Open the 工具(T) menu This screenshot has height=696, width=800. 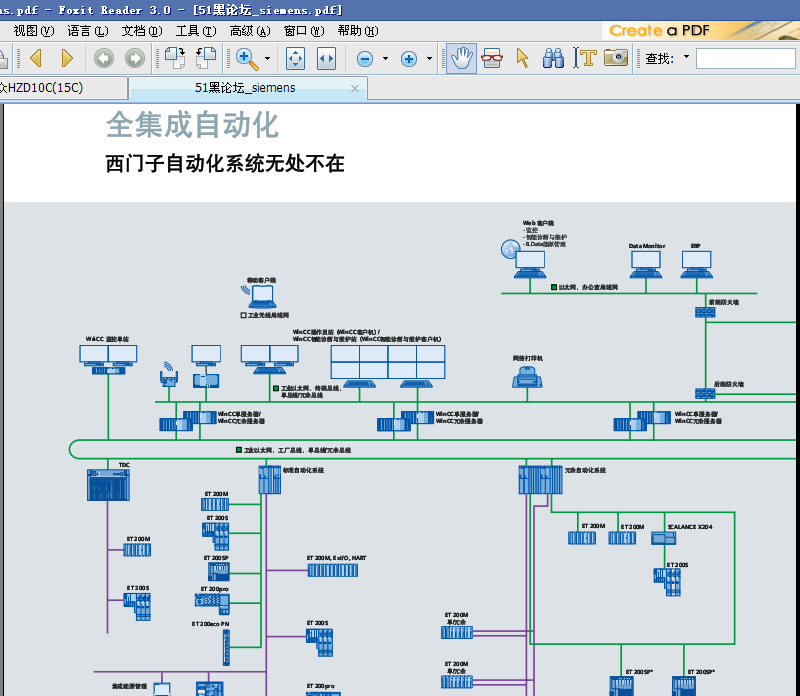[196, 31]
